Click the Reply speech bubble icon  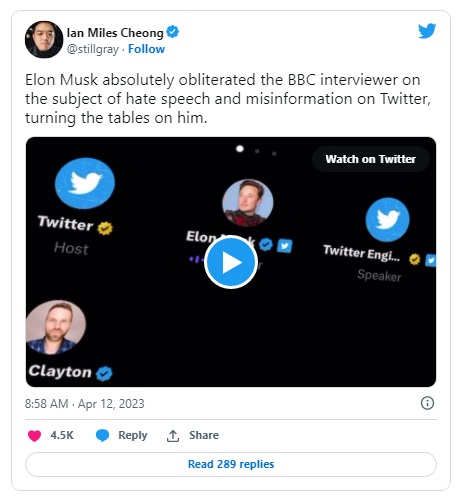tap(102, 435)
